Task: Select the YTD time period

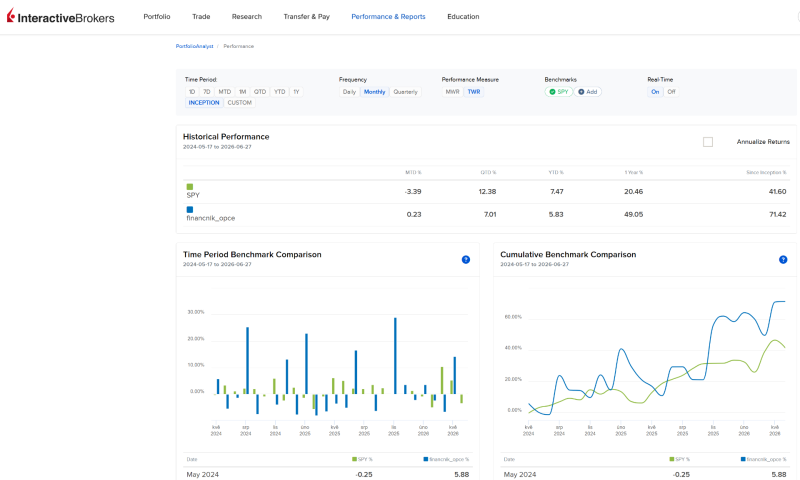Action: tap(279, 92)
